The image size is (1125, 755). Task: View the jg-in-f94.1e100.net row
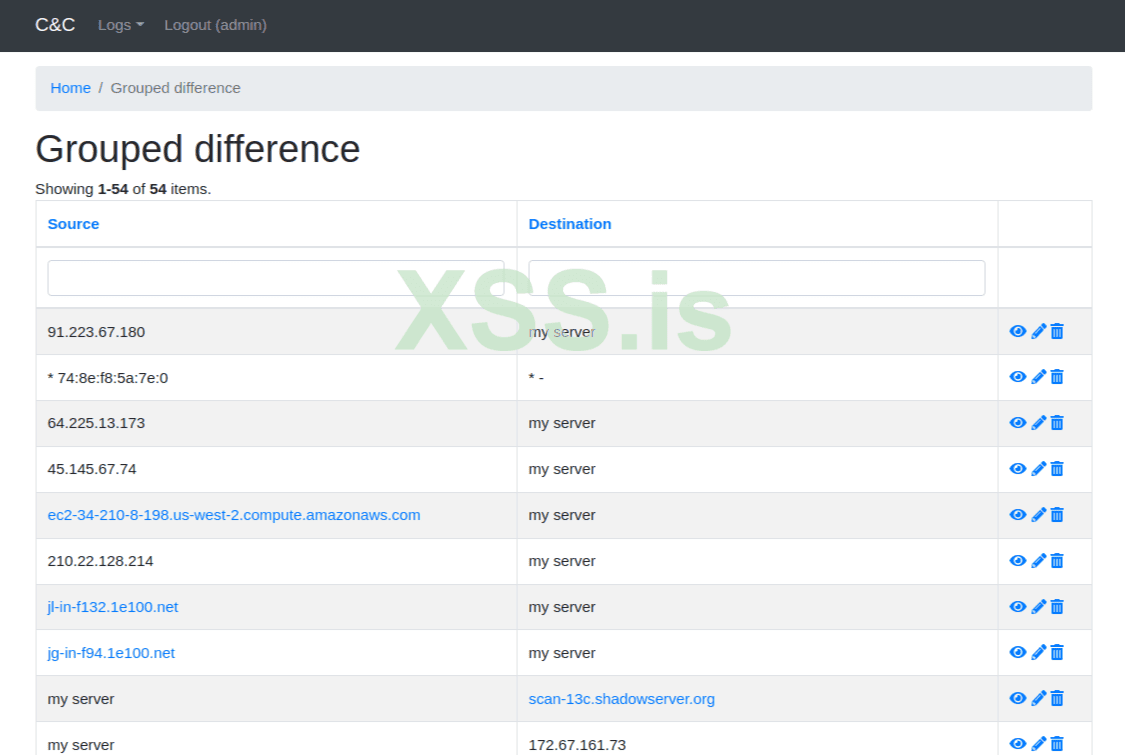1017,652
